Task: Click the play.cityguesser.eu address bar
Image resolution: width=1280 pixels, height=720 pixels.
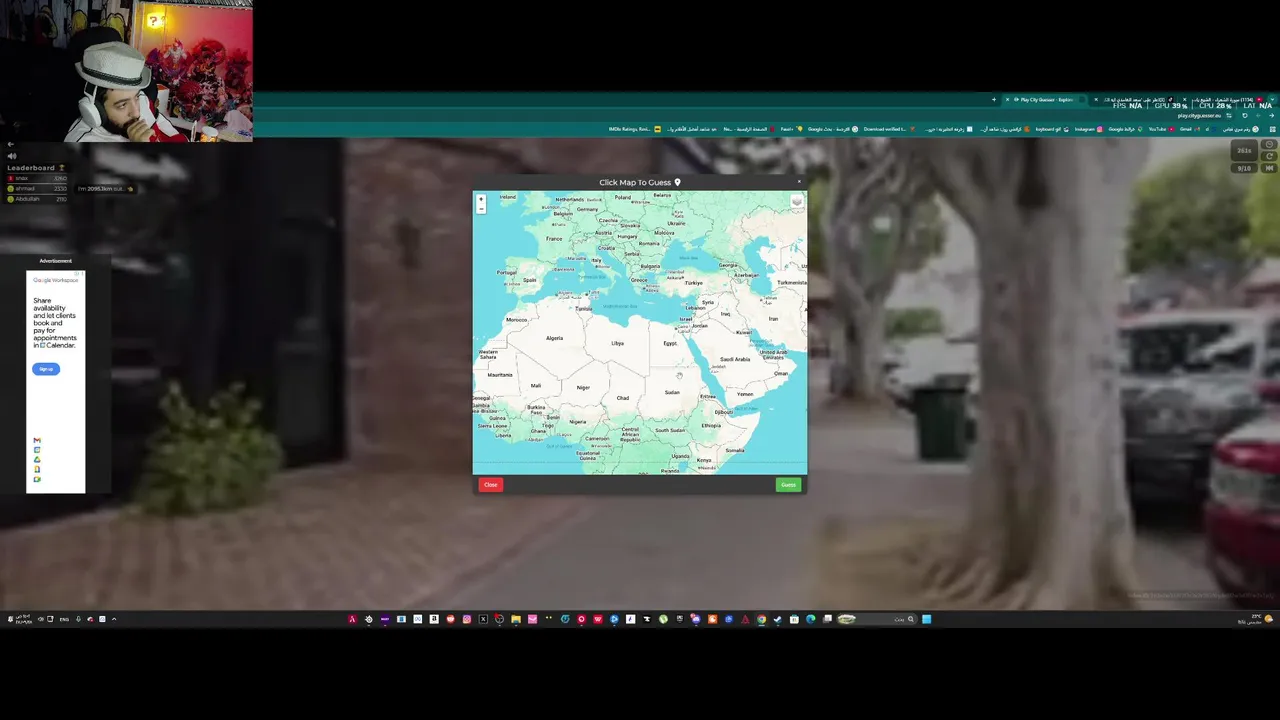Action: [x=1198, y=115]
